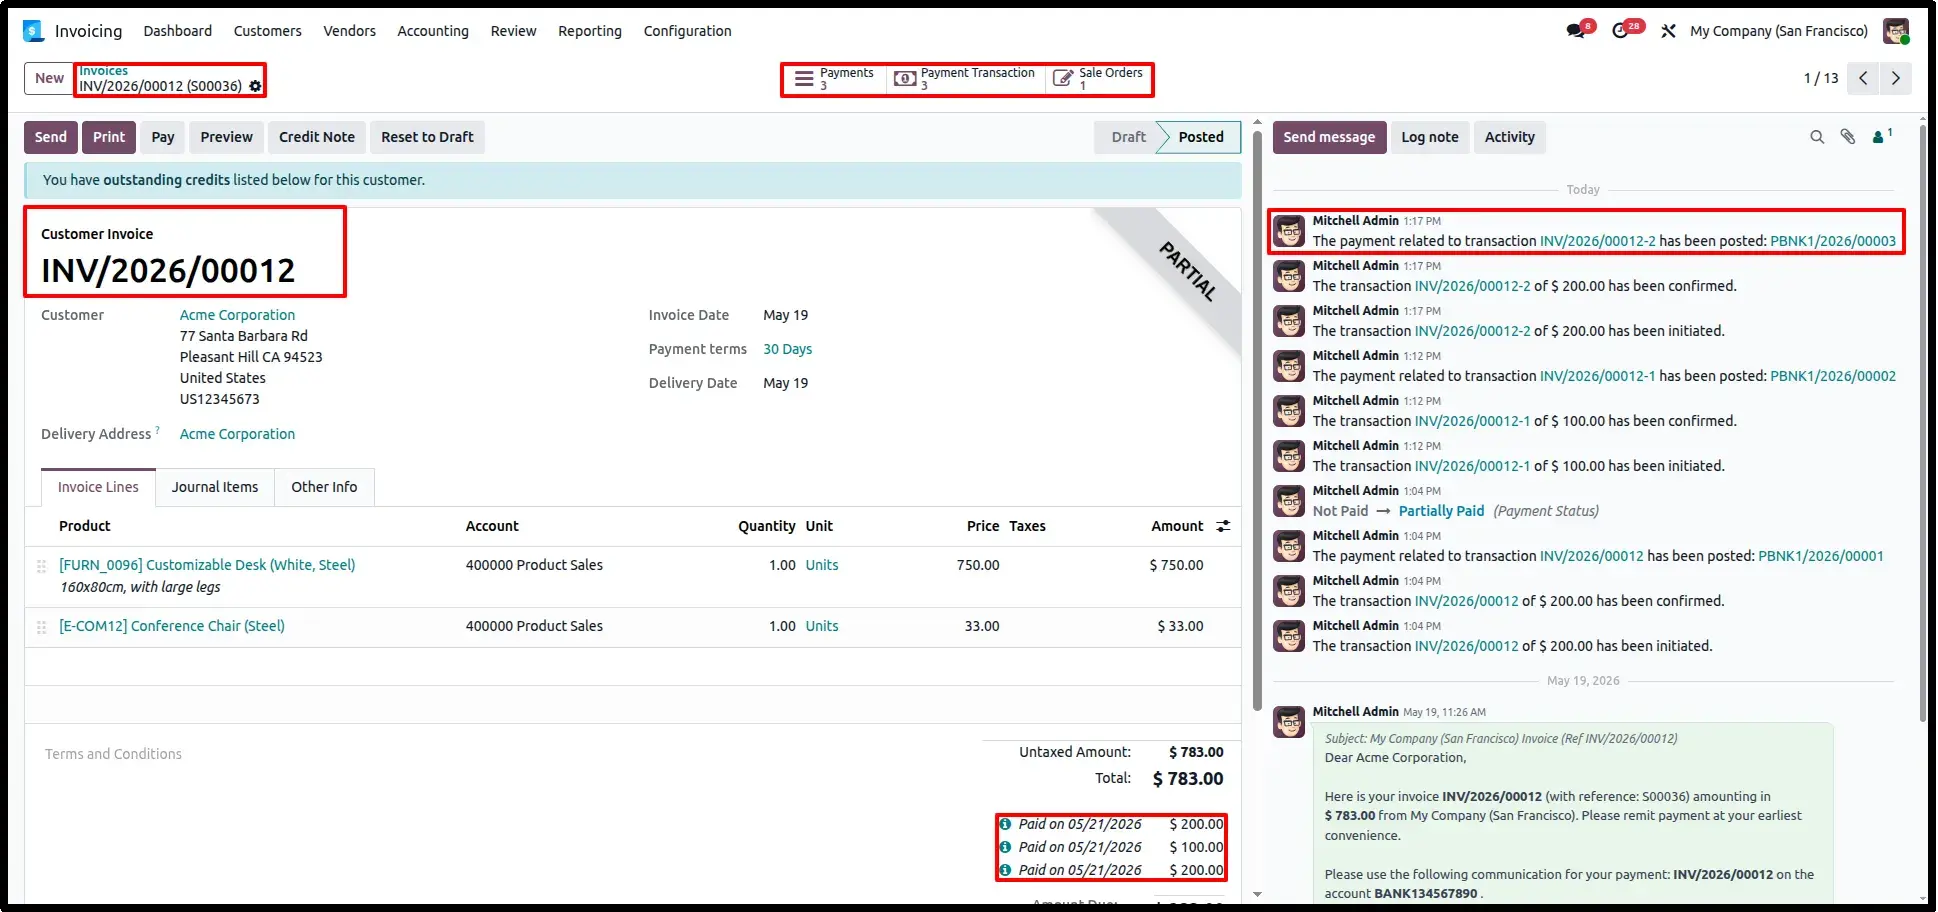The image size is (1938, 912).
Task: Open the Units link on Conference Chair line
Action: pos(822,626)
